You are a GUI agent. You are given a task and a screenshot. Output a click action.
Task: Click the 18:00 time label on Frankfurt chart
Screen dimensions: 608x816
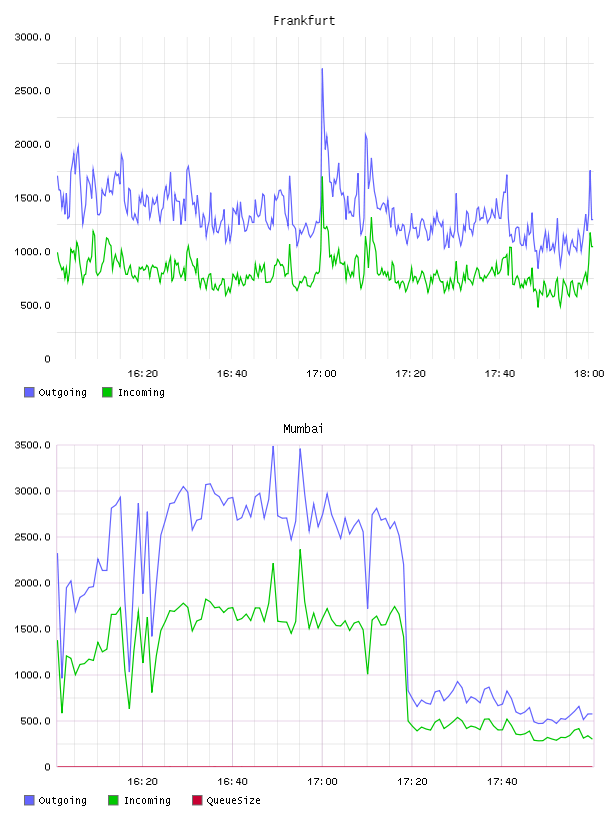pyautogui.click(x=589, y=373)
